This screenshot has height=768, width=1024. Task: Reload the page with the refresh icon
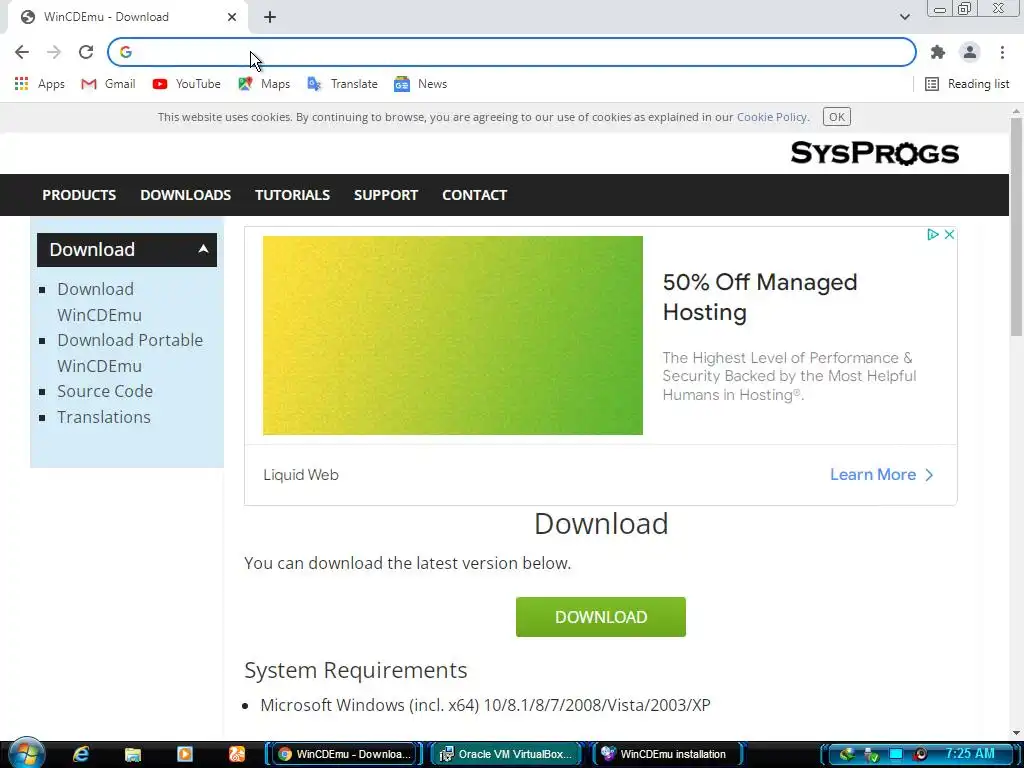86,52
